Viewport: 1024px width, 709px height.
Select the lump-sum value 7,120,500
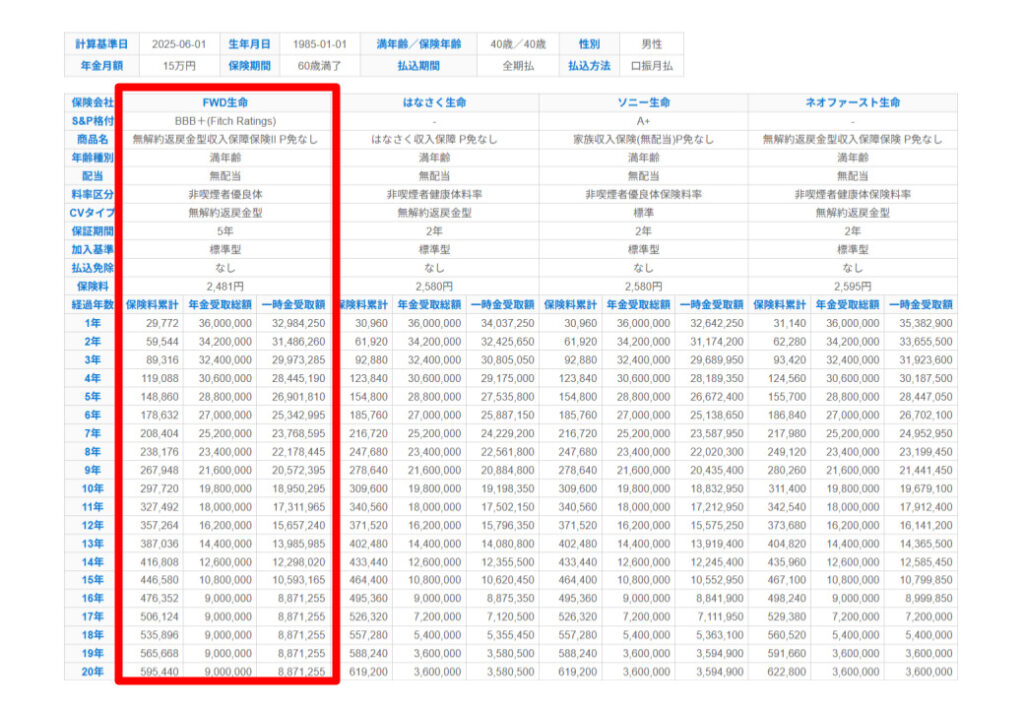[x=511, y=617]
